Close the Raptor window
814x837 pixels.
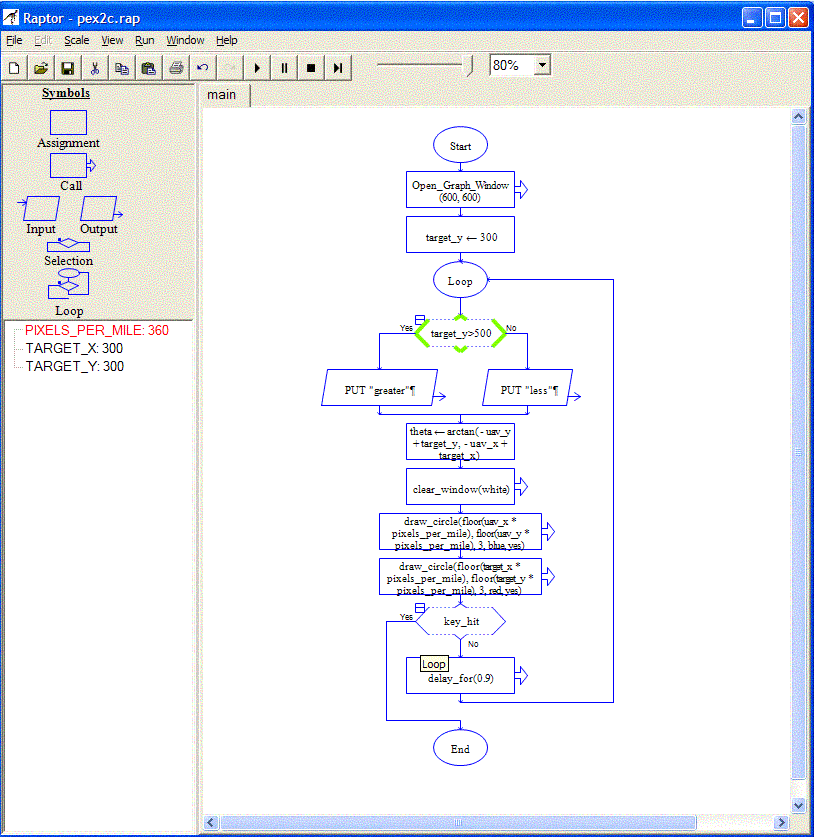point(799,18)
